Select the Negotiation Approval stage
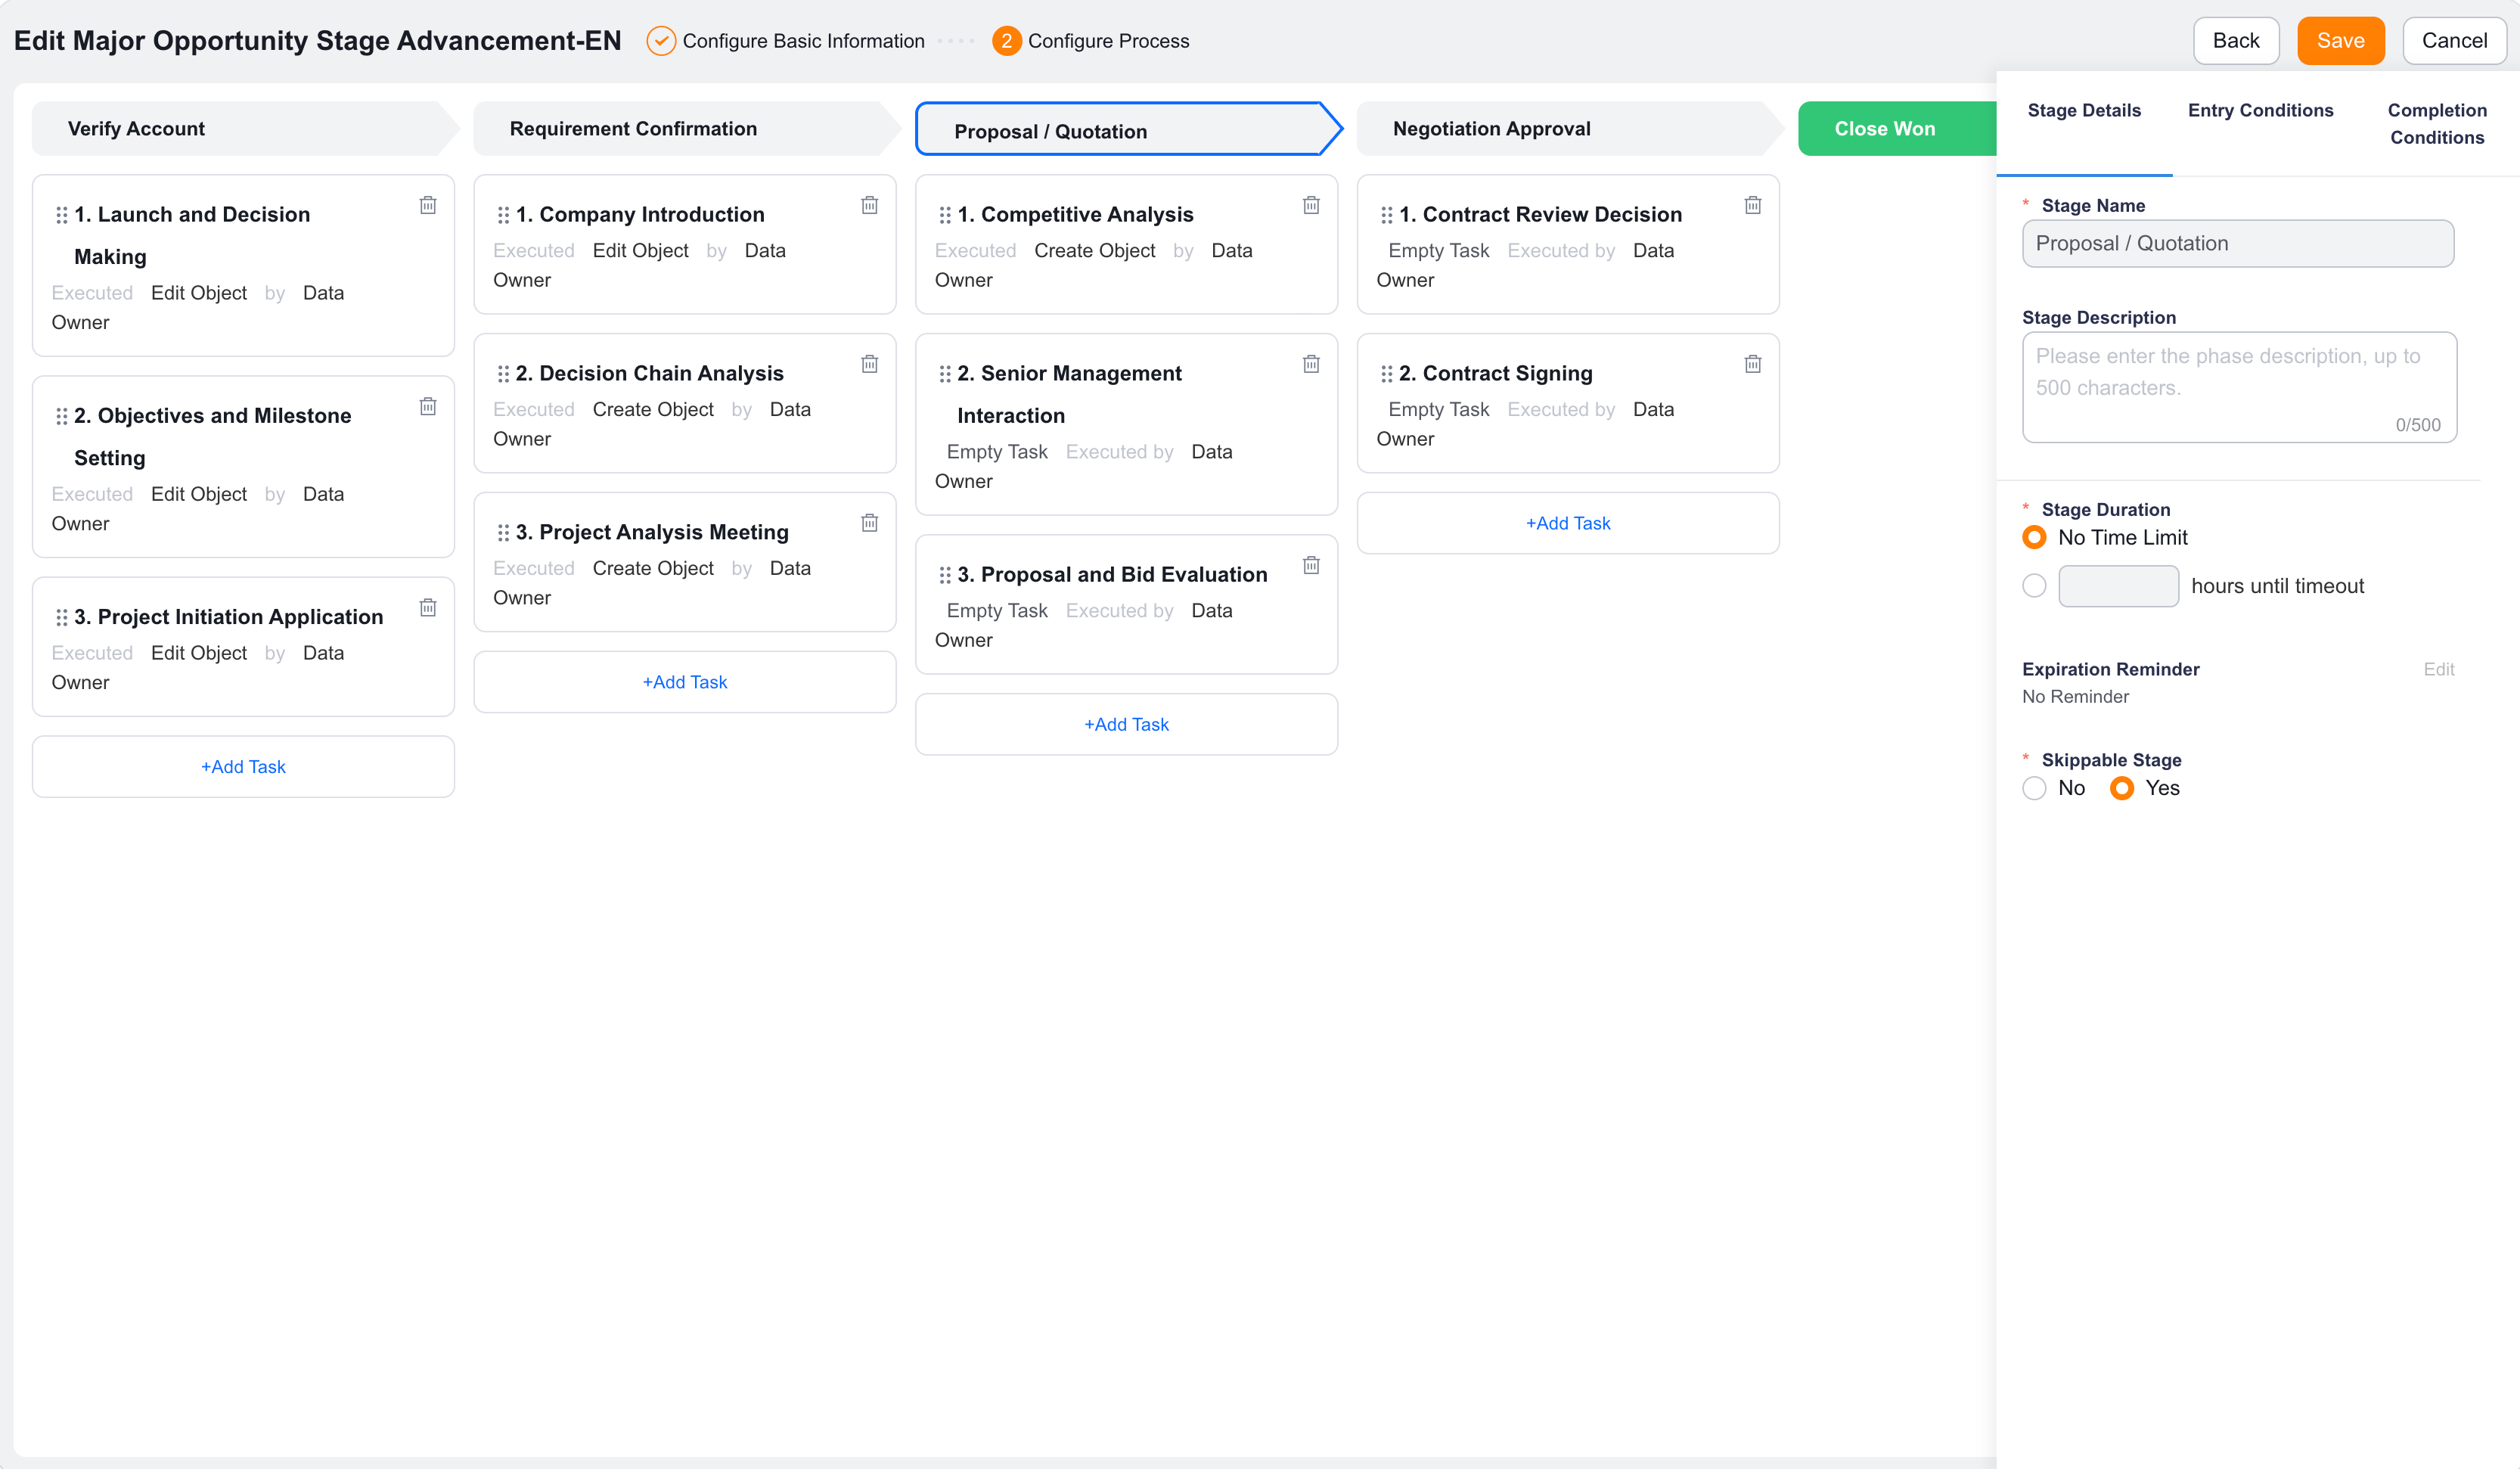2520x1469 pixels. click(1570, 129)
